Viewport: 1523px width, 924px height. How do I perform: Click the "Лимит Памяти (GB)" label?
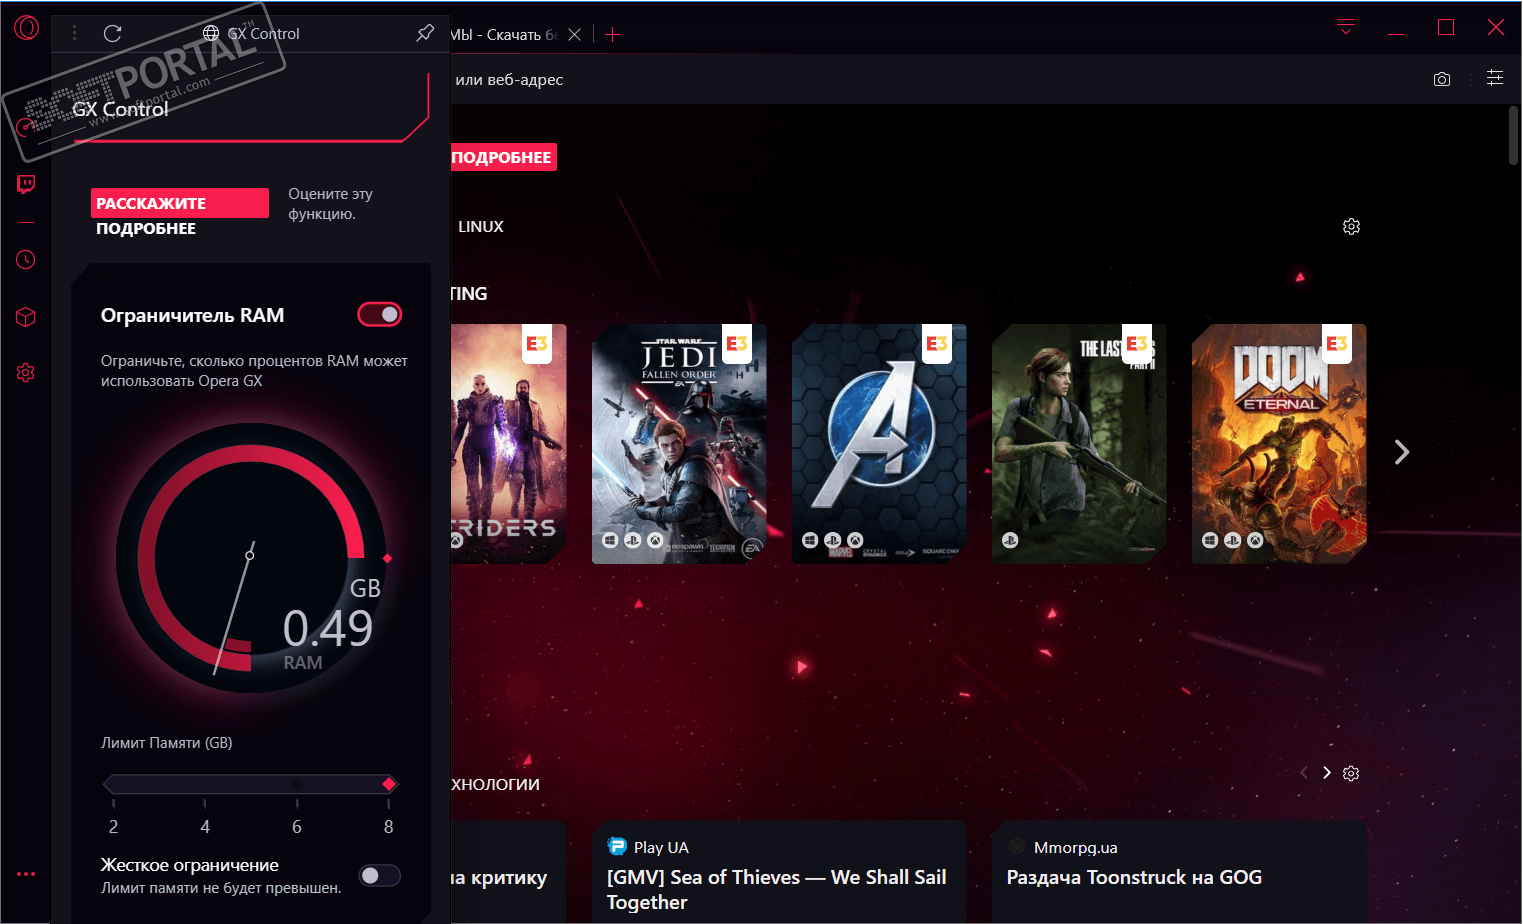tap(167, 743)
